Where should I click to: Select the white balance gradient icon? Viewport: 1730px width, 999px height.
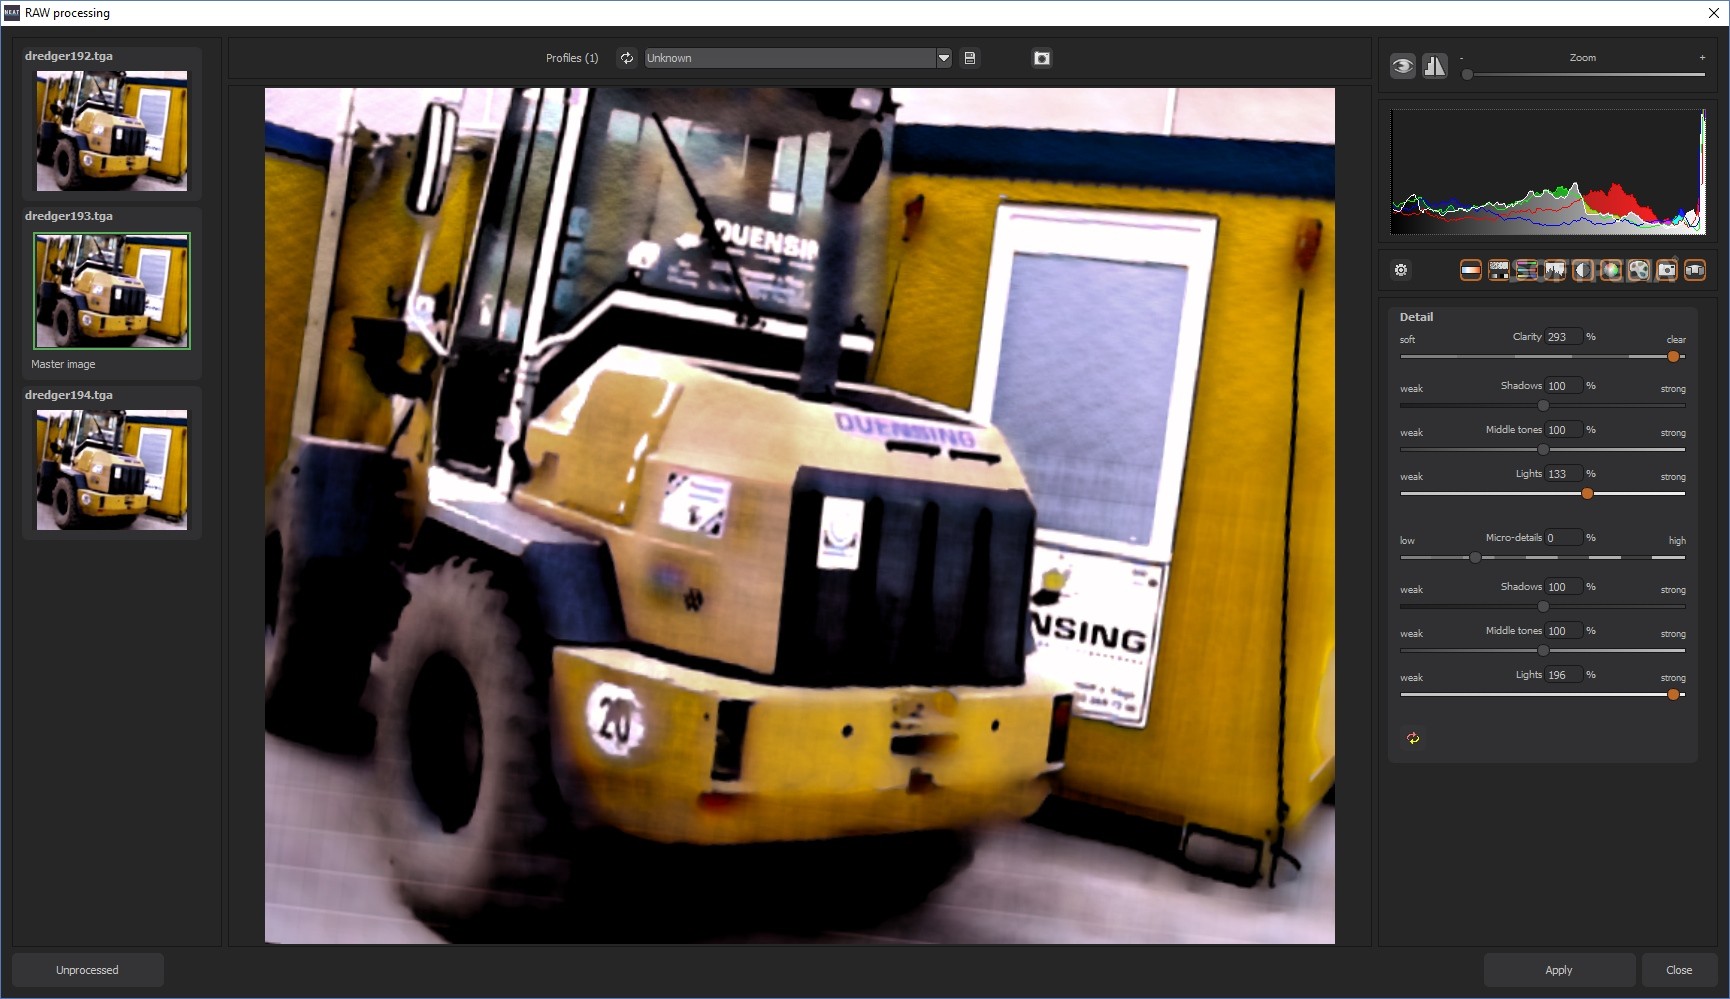1471,270
